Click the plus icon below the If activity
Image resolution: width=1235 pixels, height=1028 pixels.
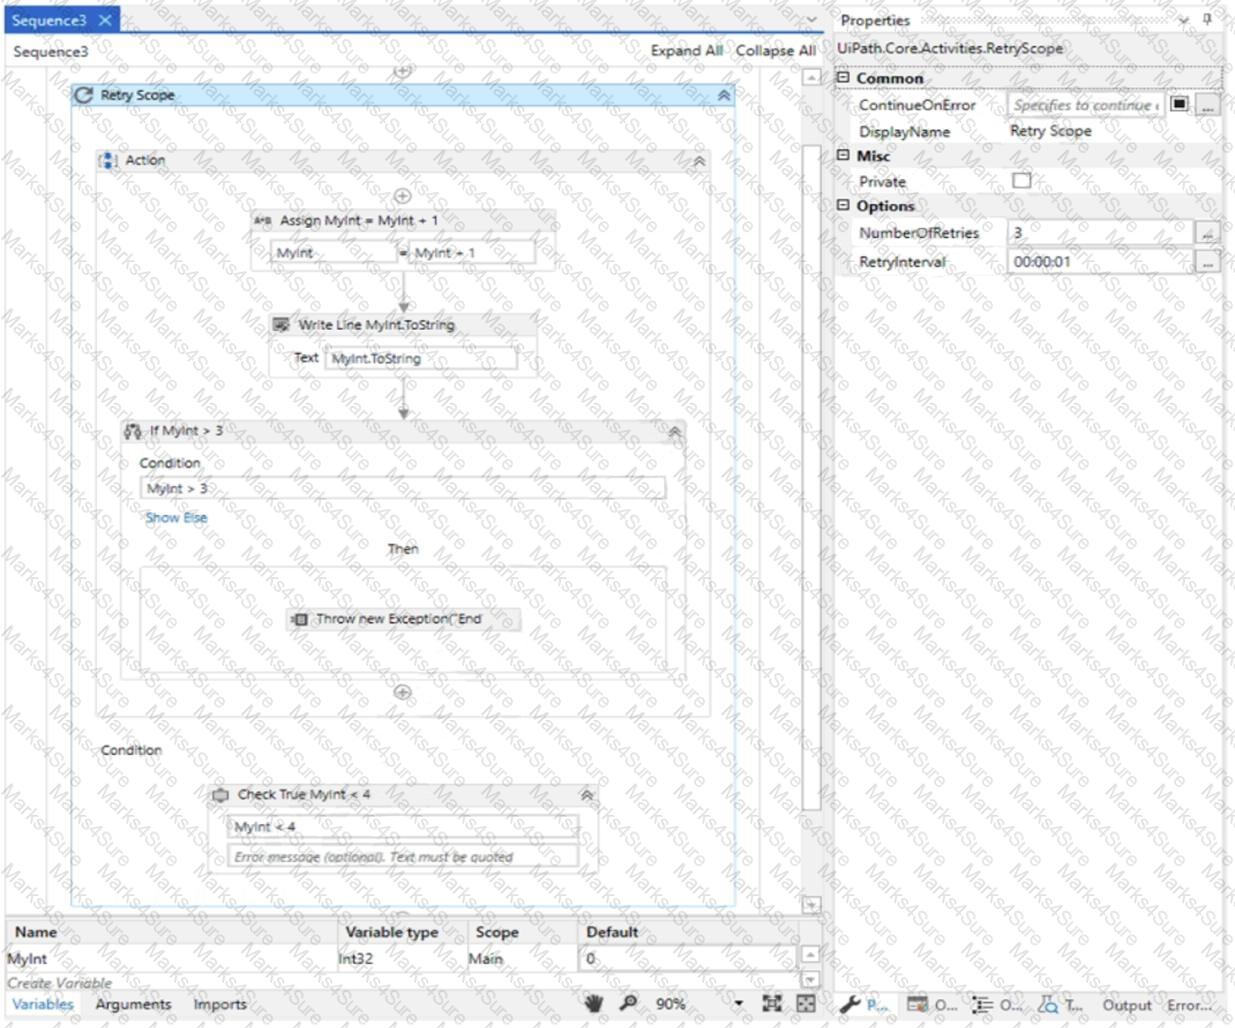coord(402,692)
